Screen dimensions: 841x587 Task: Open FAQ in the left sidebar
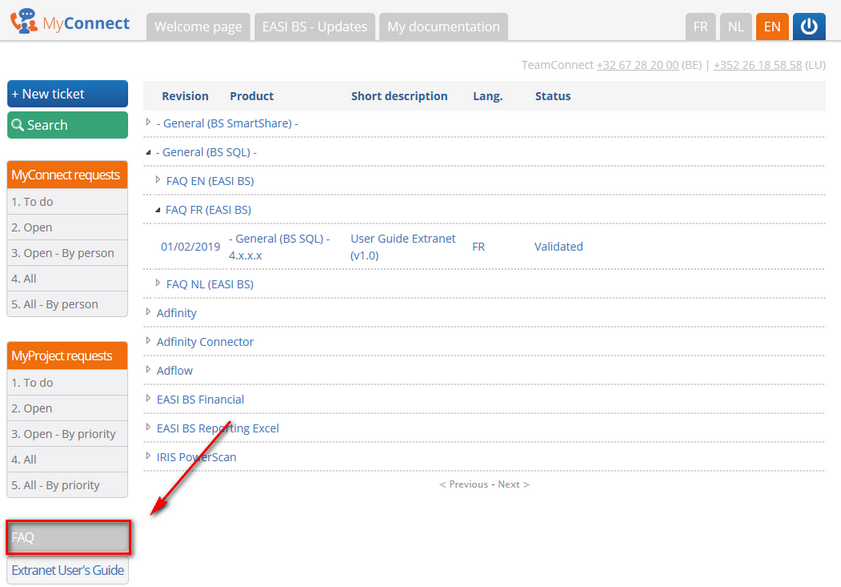coord(67,538)
